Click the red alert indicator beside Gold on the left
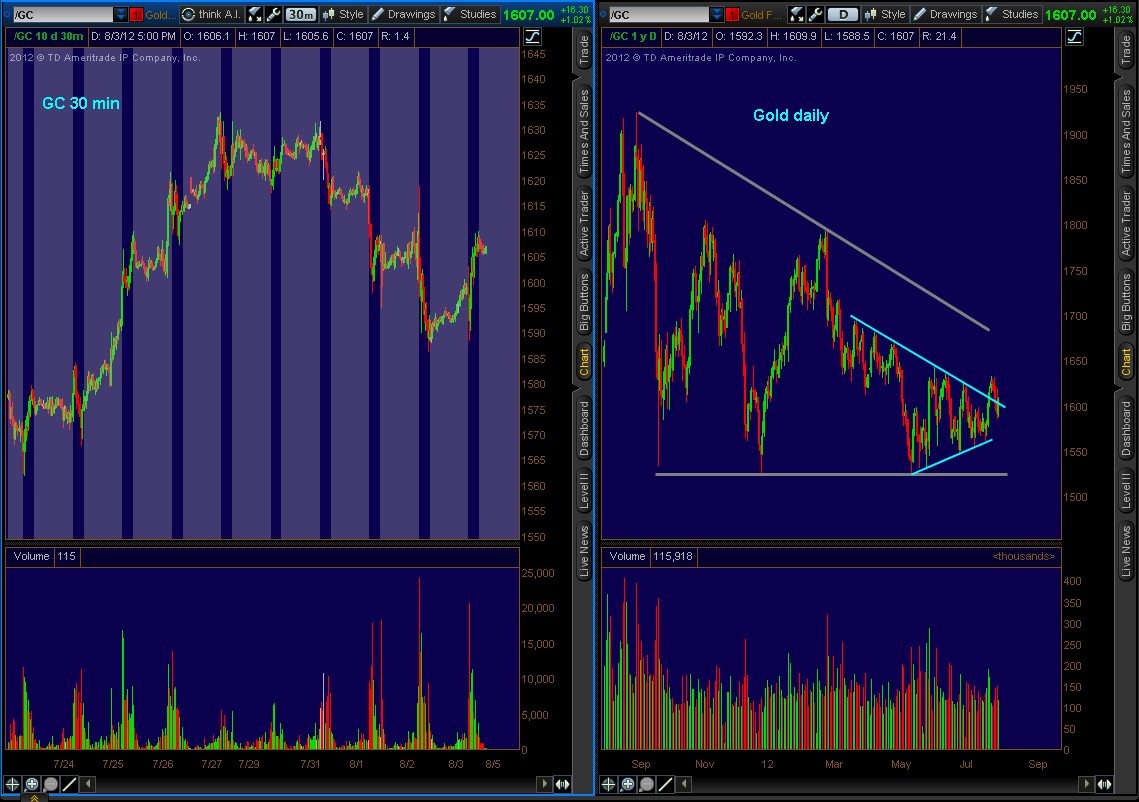 [x=137, y=14]
